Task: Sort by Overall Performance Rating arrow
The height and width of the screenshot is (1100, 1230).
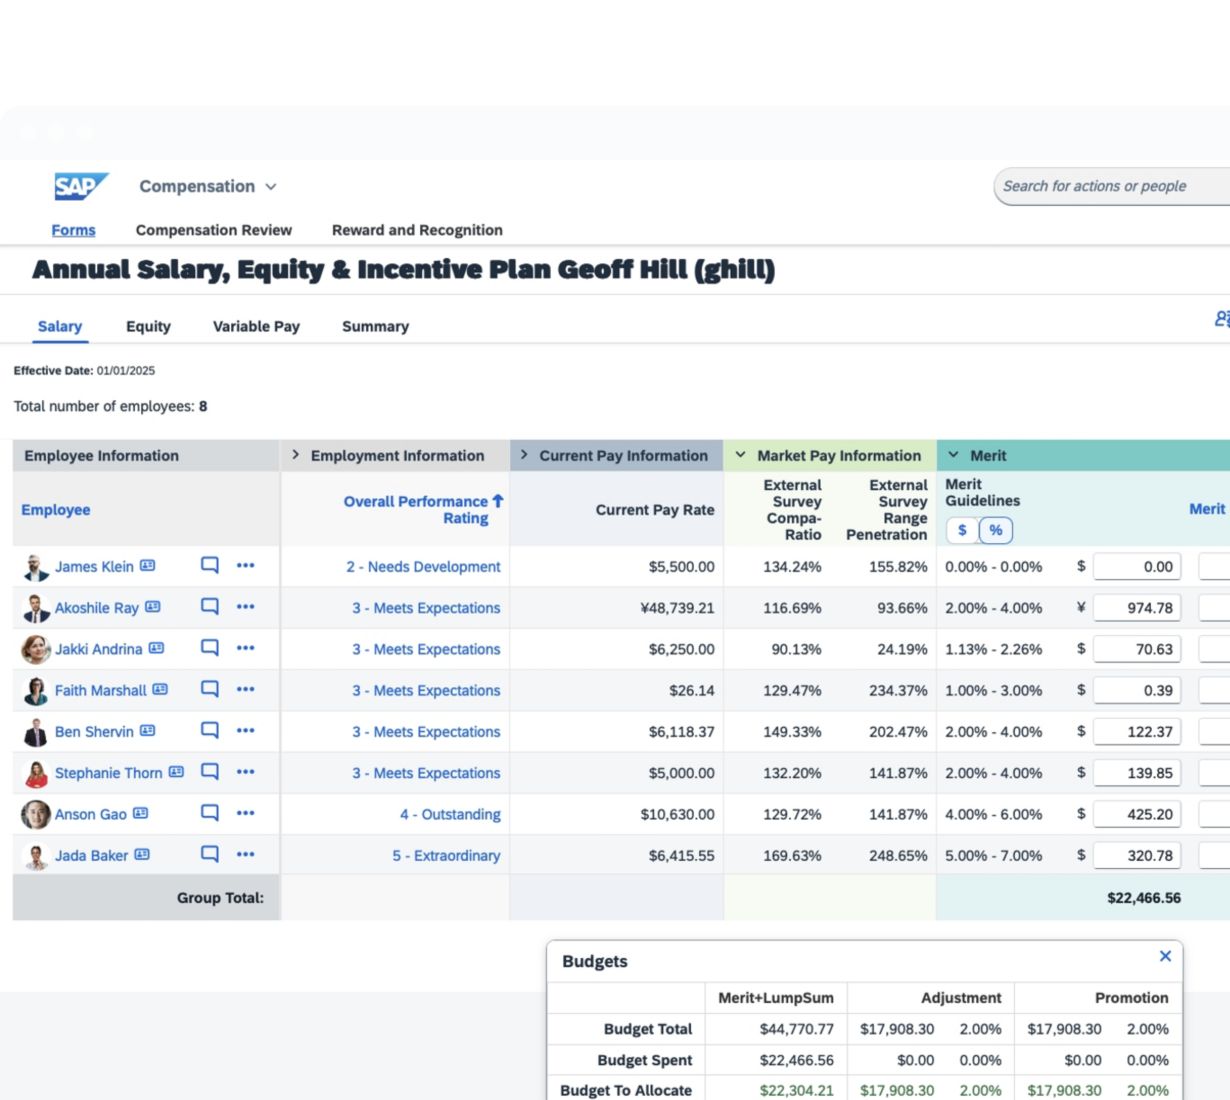Action: tap(498, 501)
